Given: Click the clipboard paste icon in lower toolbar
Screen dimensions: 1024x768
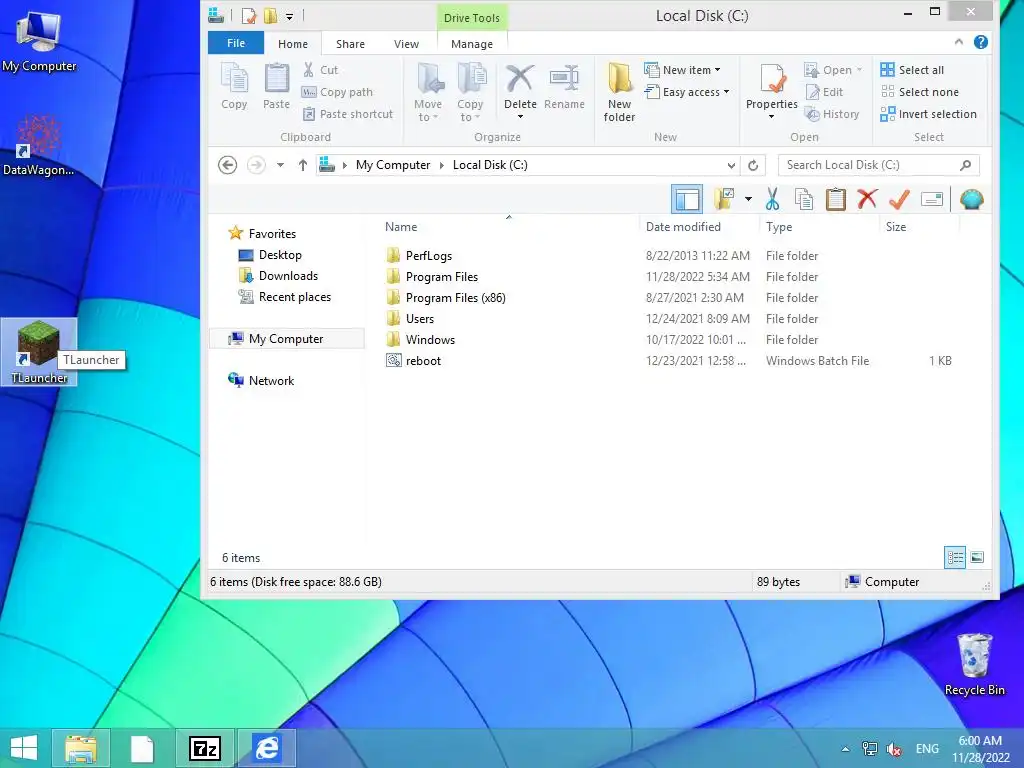Looking at the screenshot, I should (835, 200).
